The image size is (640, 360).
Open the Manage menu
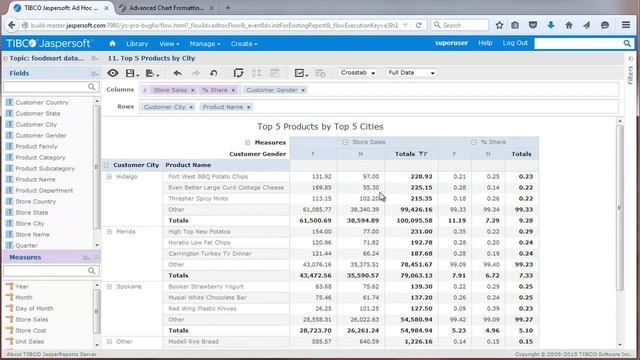point(204,44)
